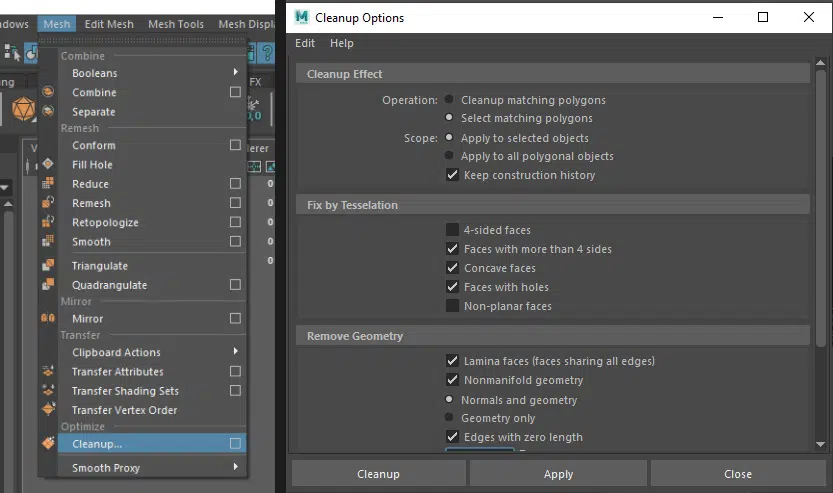The height and width of the screenshot is (493, 833).
Task: Toggle Nonmanifold geometry checkbox
Action: [452, 380]
